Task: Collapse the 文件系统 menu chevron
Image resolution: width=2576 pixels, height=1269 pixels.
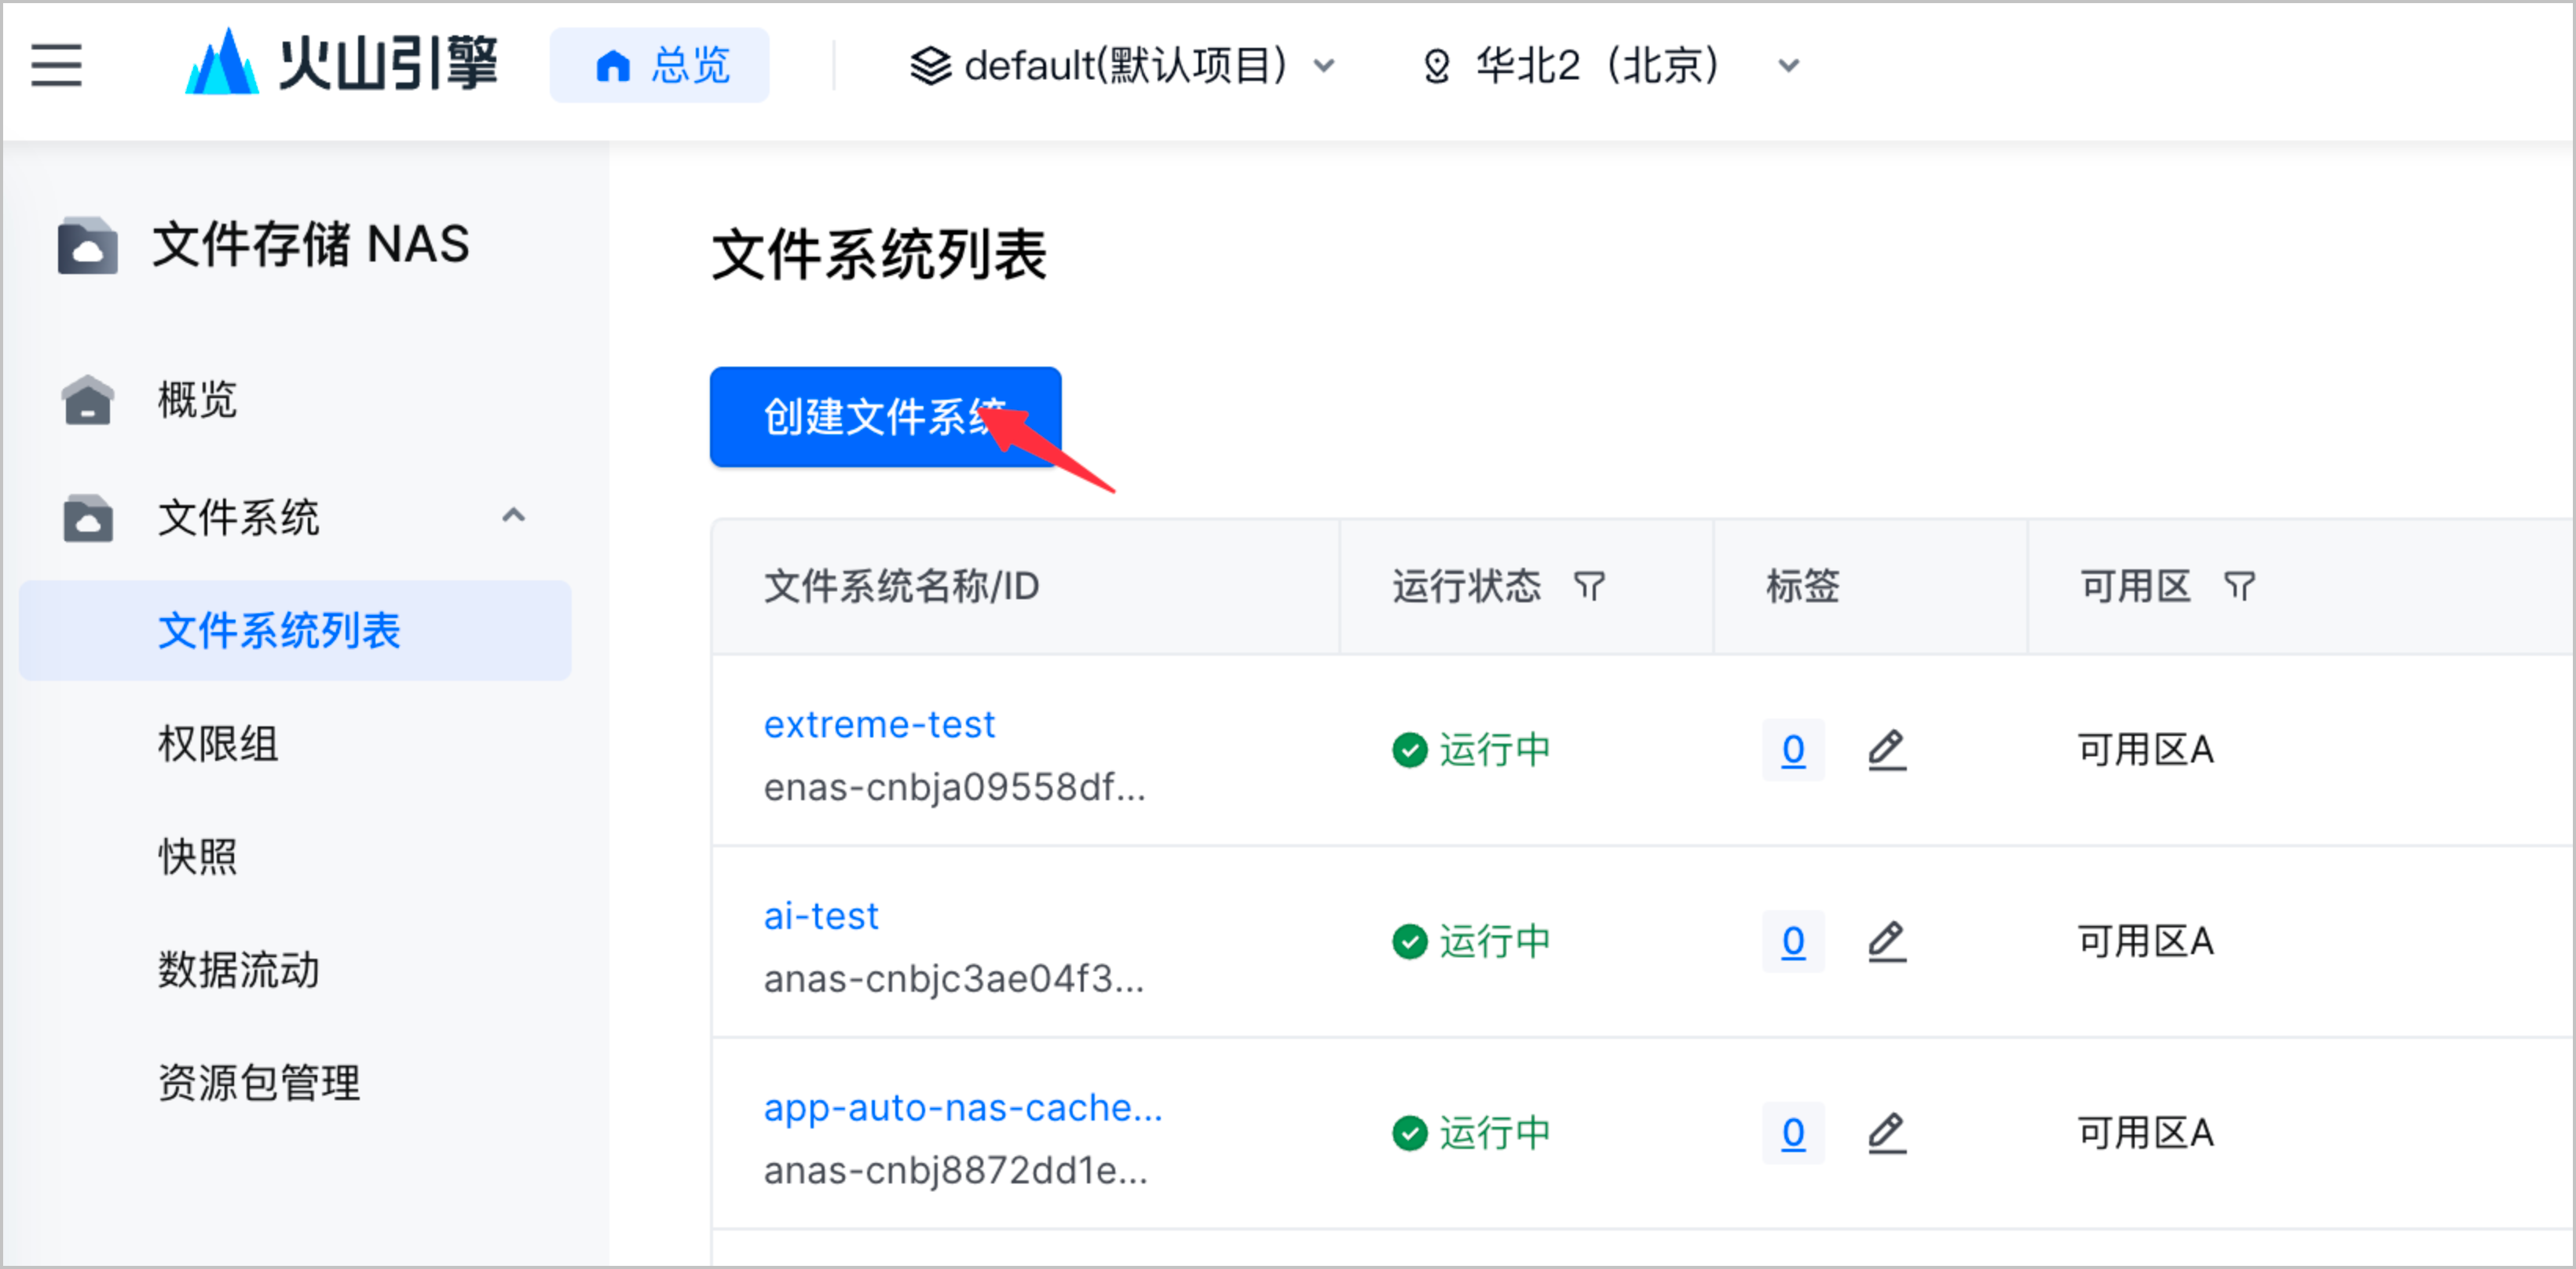Action: point(513,516)
